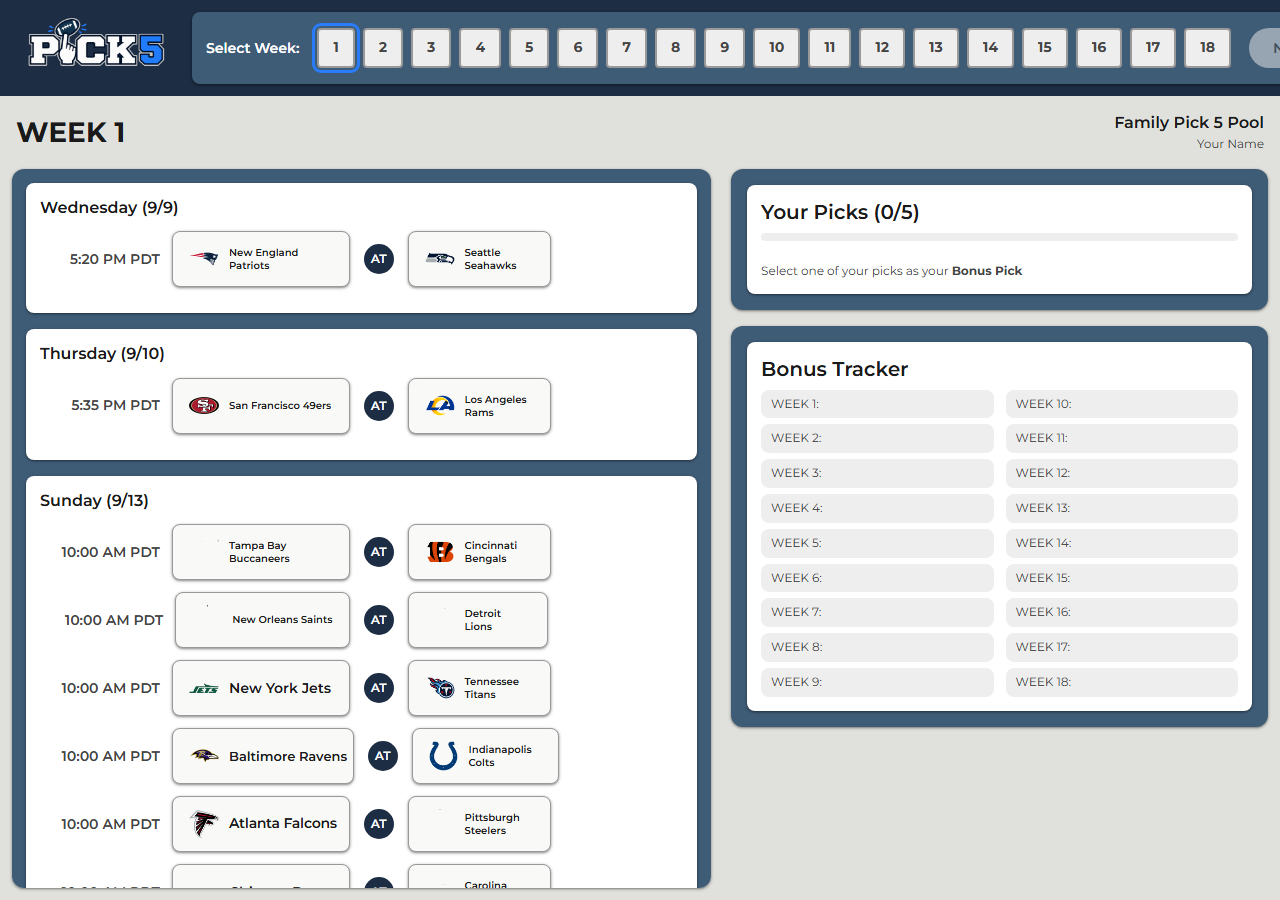Open week 17
The image size is (1280, 900).
[1153, 48]
